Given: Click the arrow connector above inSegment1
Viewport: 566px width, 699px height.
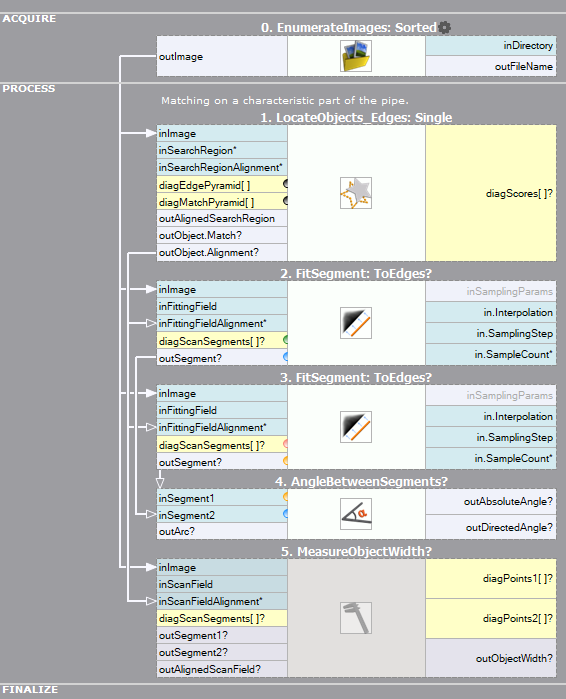Looking at the screenshot, I should point(160,482).
